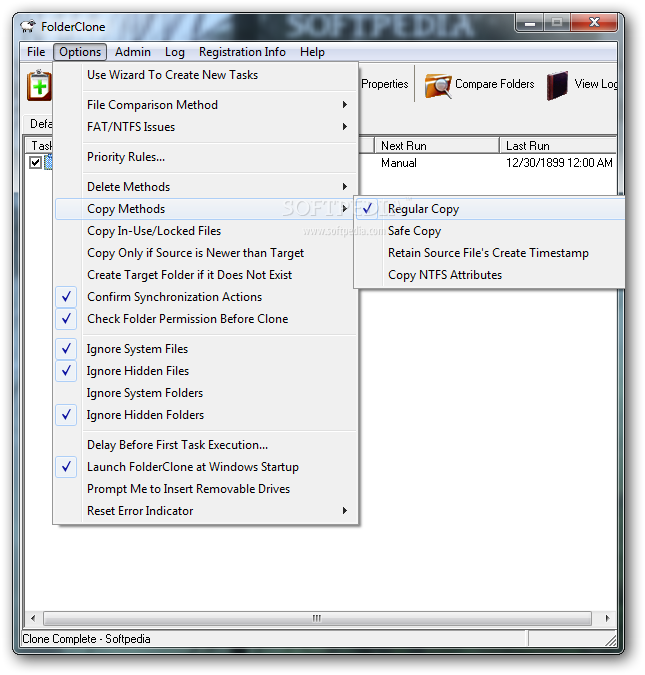Open the Admin menu
Viewport: 645px width, 675px height.
pyautogui.click(x=133, y=52)
